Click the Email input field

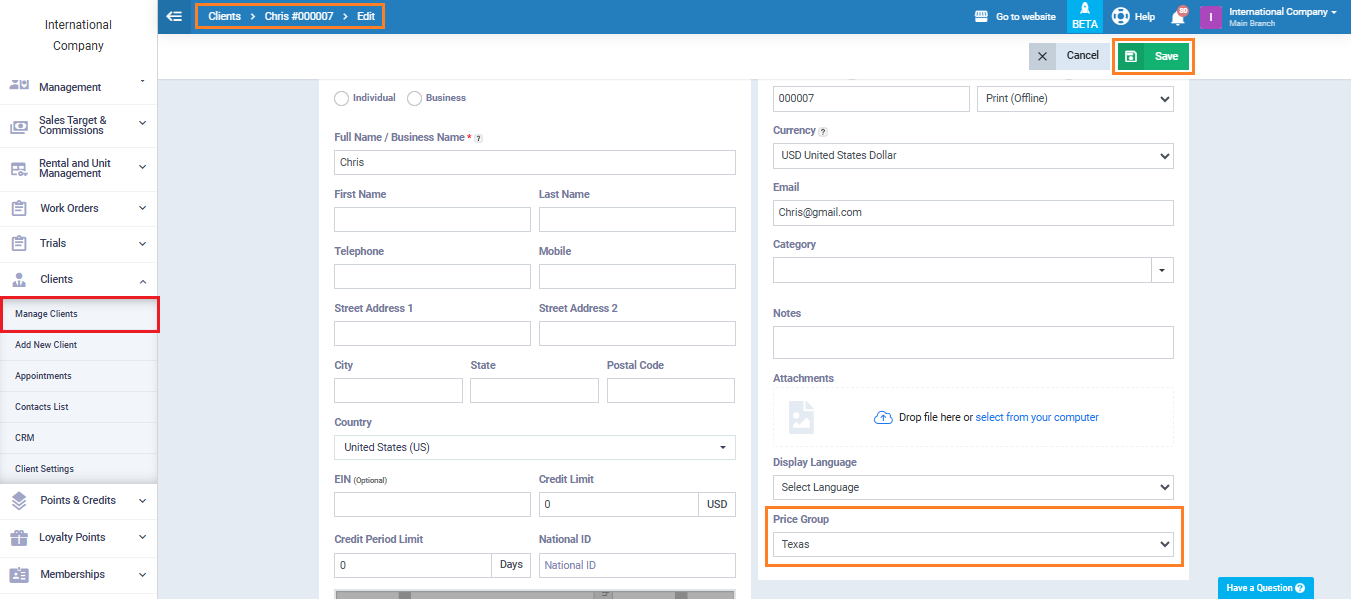(x=972, y=213)
